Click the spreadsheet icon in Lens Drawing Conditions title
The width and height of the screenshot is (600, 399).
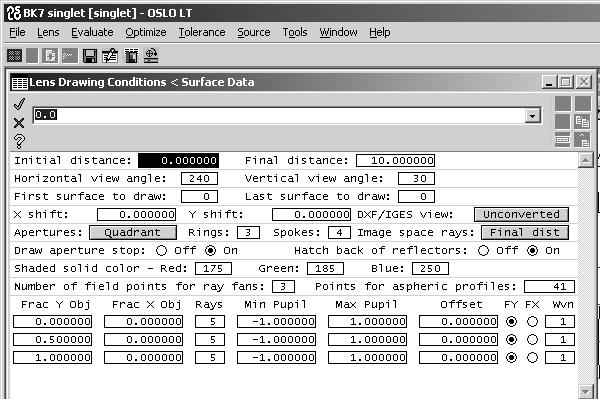tap(20, 83)
